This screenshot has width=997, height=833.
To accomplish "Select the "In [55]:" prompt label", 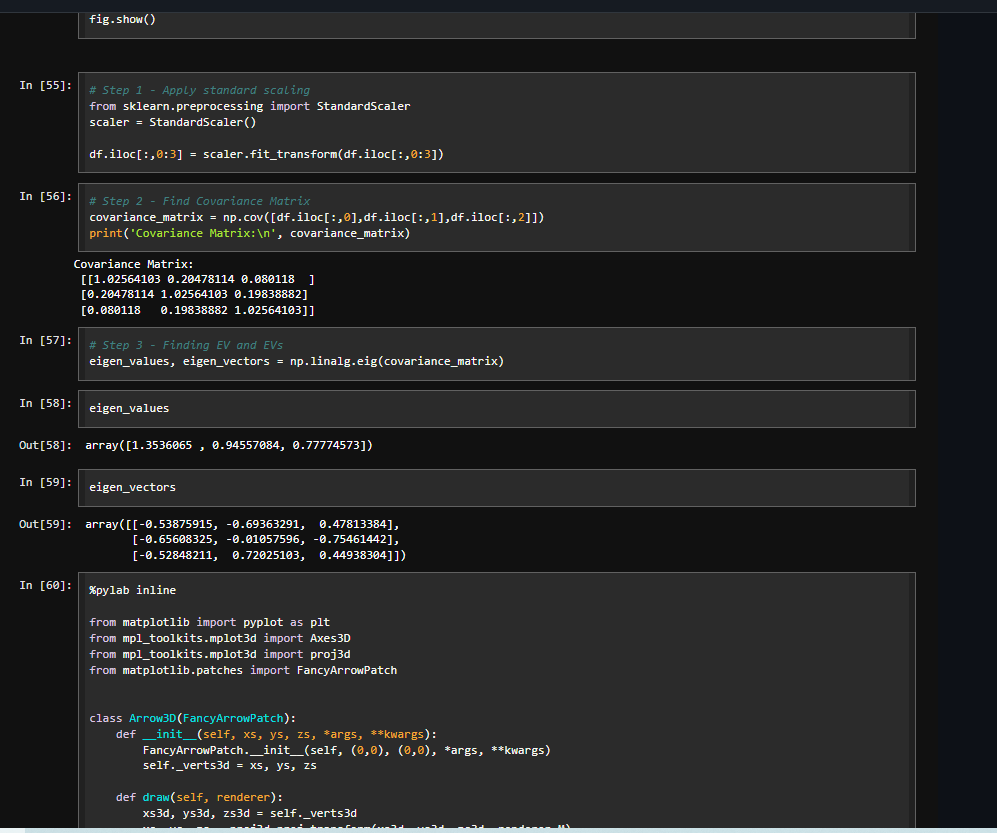I will tap(45, 85).
